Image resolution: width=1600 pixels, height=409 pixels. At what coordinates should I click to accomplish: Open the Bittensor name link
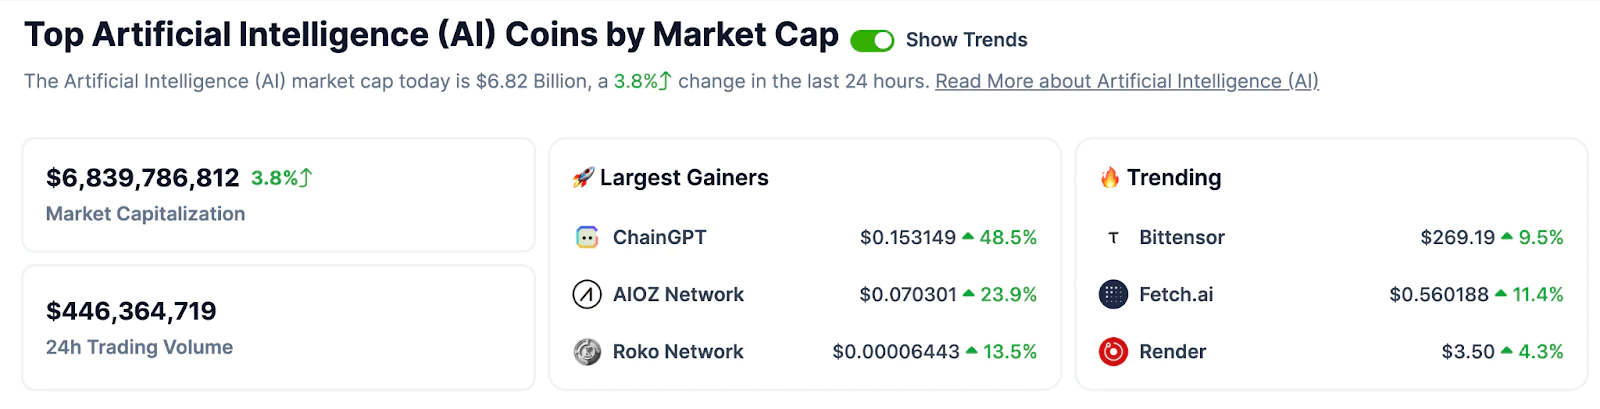coord(1181,237)
